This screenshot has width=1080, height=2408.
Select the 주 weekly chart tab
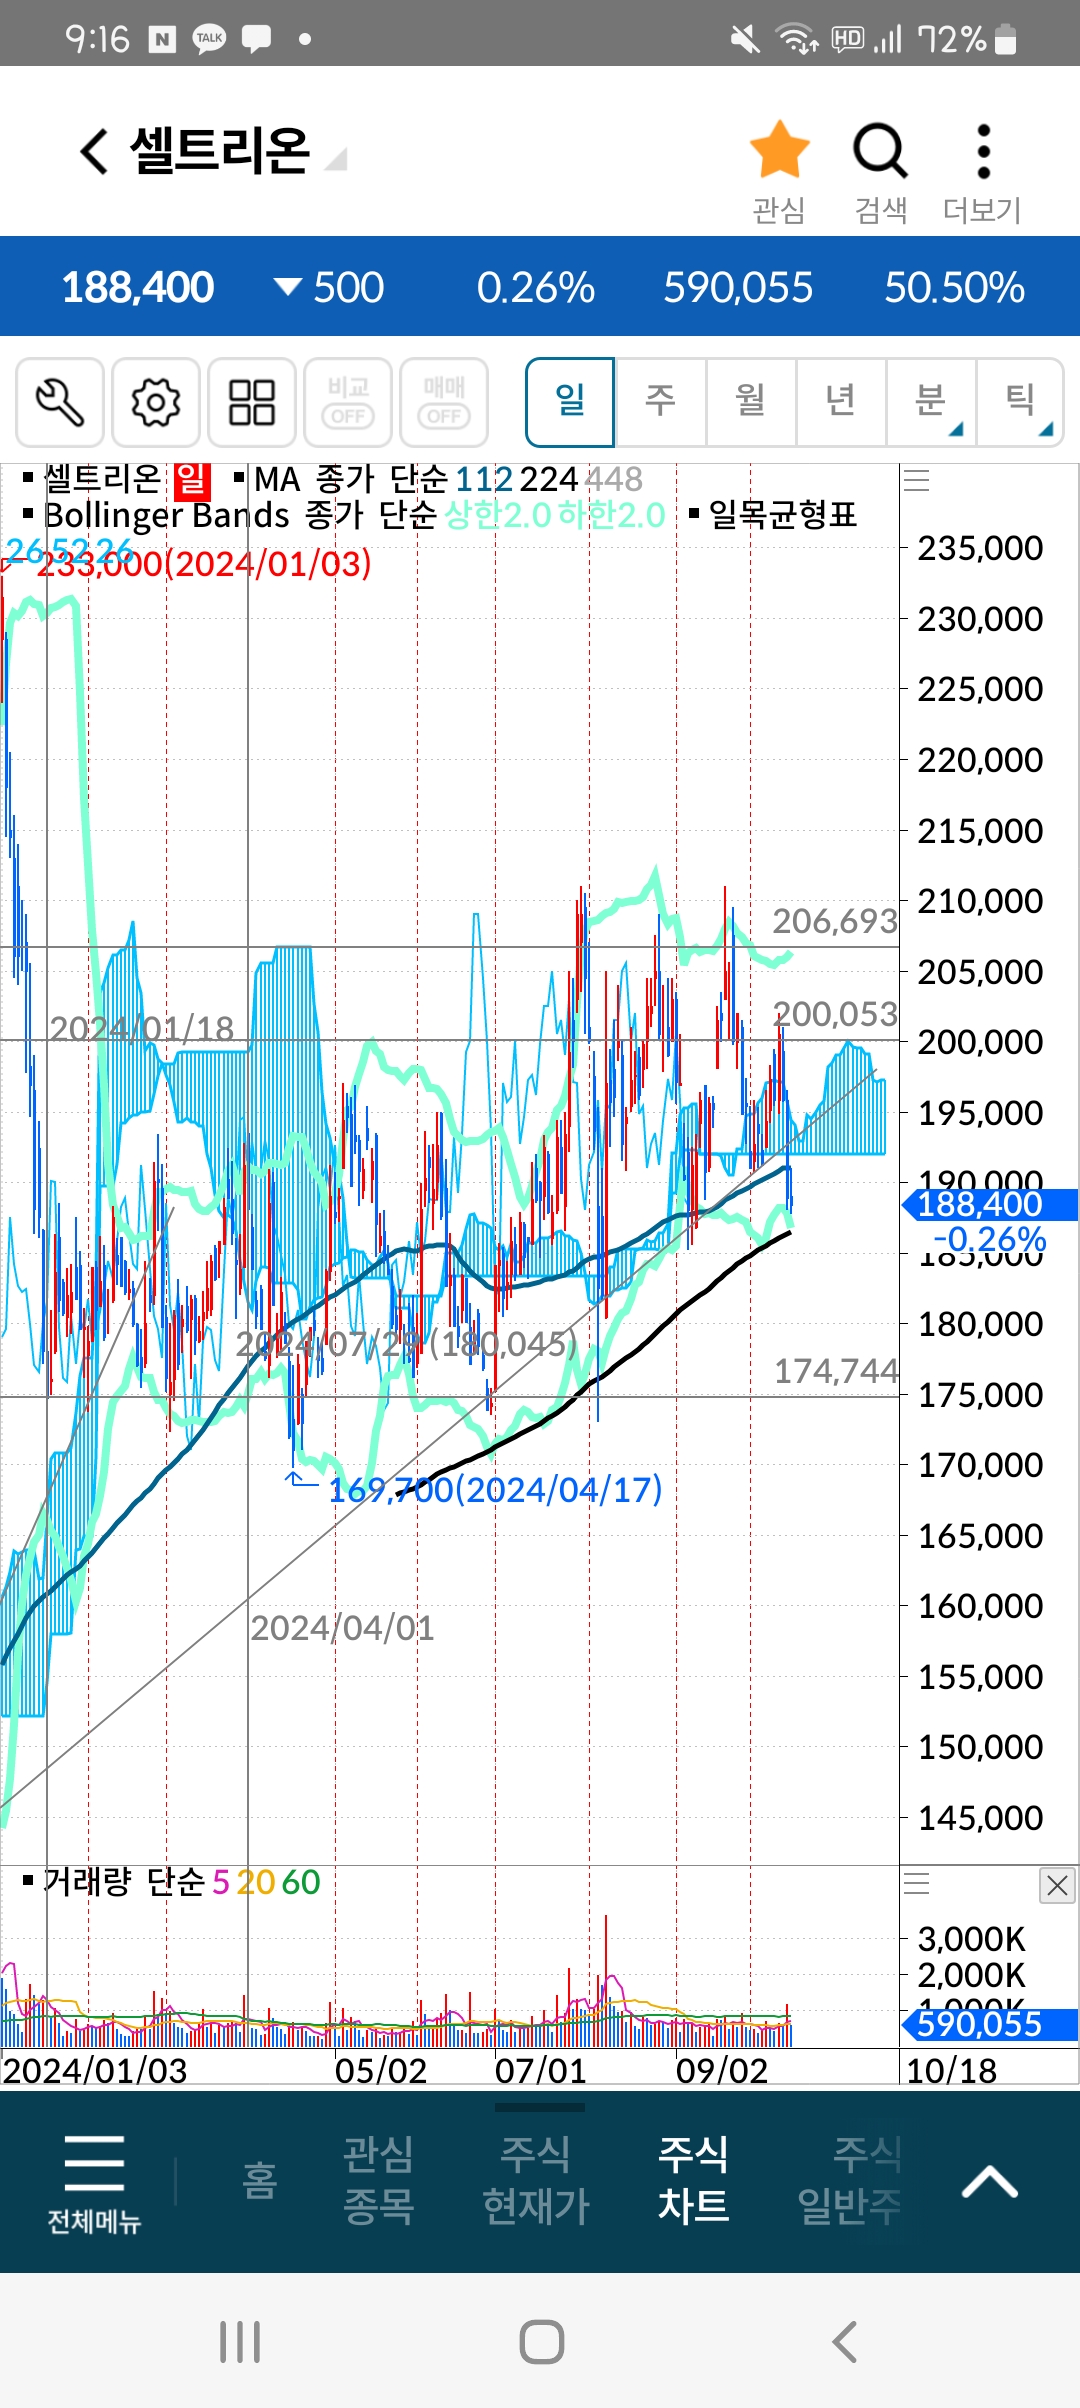660,402
